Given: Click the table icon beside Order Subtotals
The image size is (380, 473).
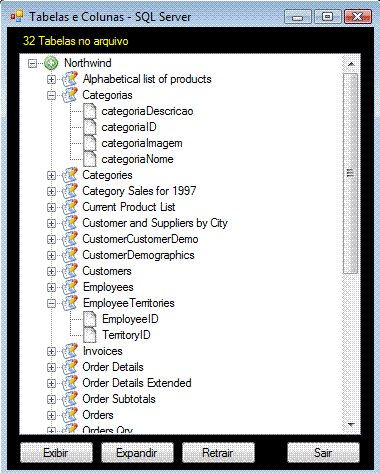Looking at the screenshot, I should point(70,399).
